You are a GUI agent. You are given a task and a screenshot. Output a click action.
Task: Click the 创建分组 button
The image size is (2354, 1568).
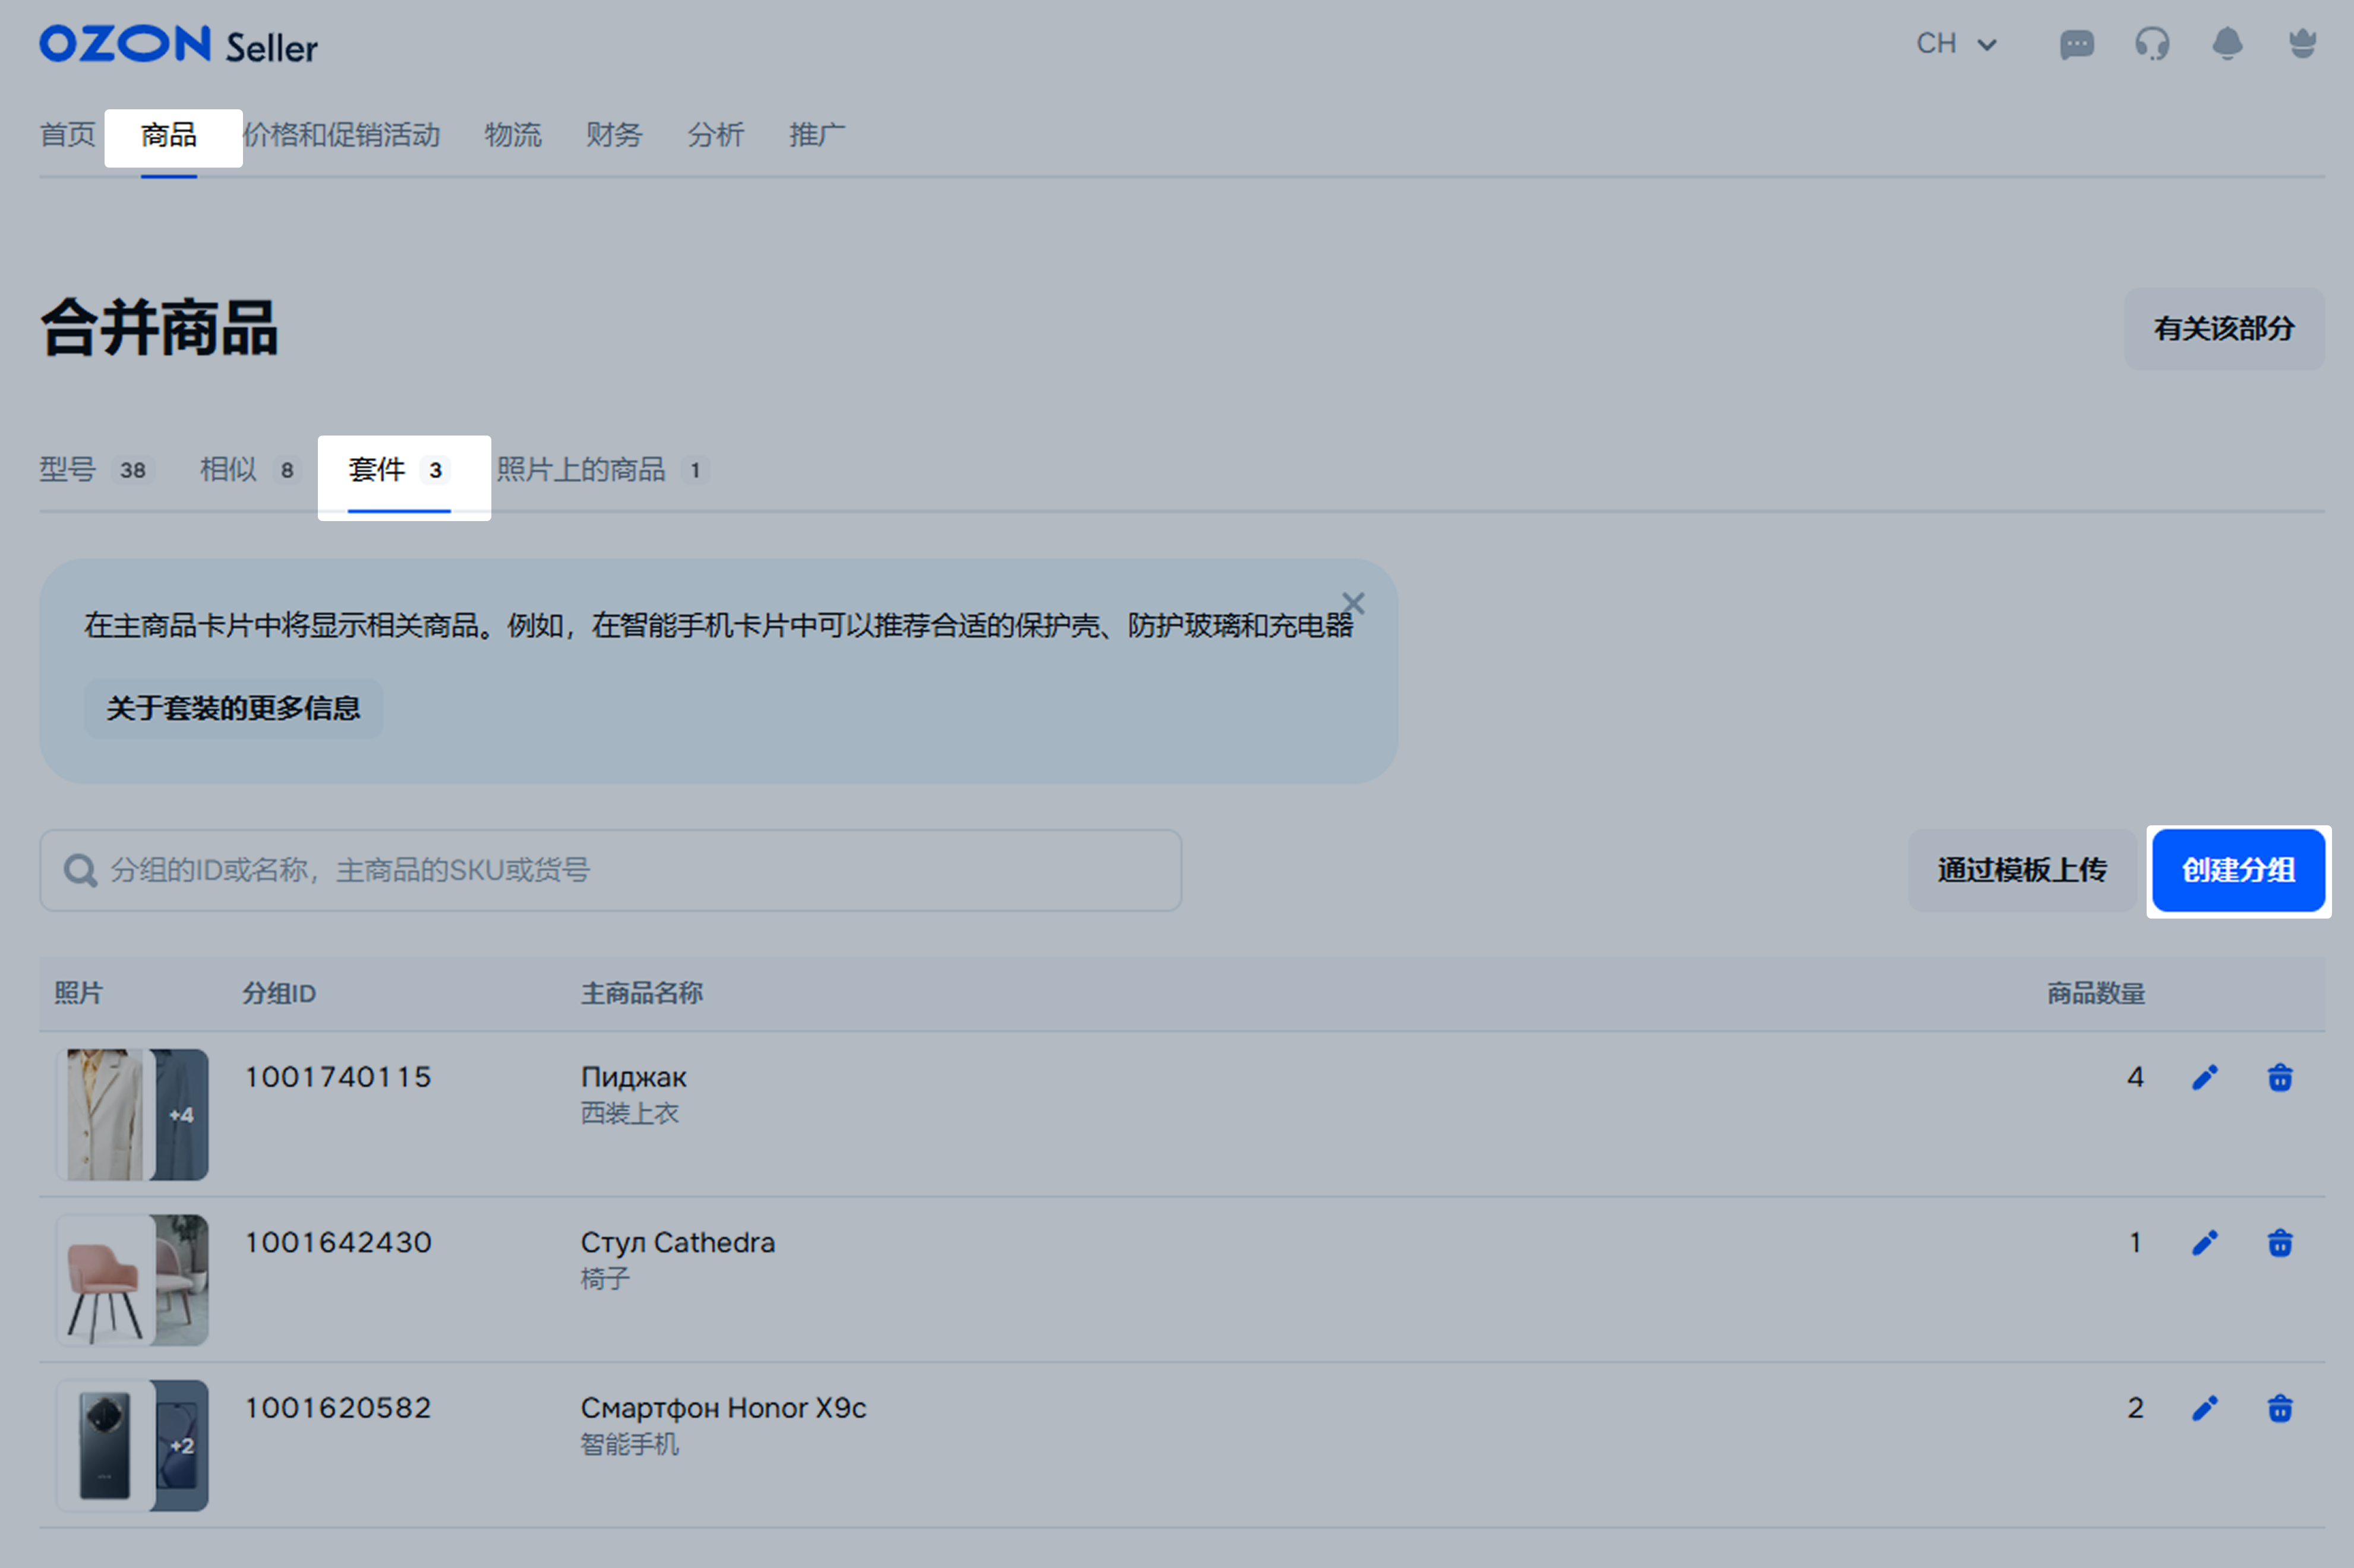(x=2237, y=870)
